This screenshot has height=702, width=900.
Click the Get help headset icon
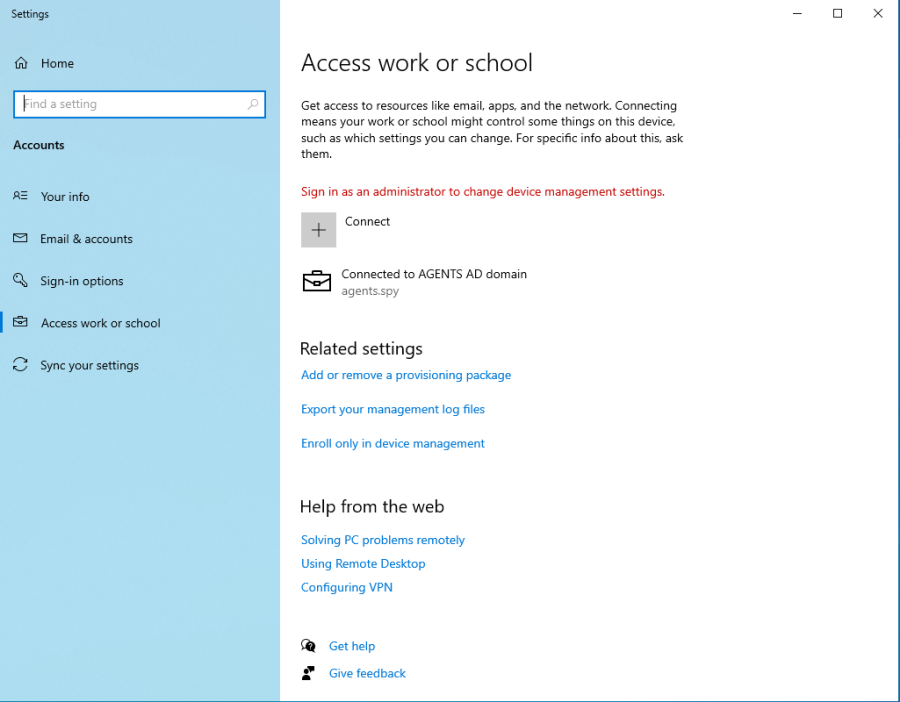[309, 645]
